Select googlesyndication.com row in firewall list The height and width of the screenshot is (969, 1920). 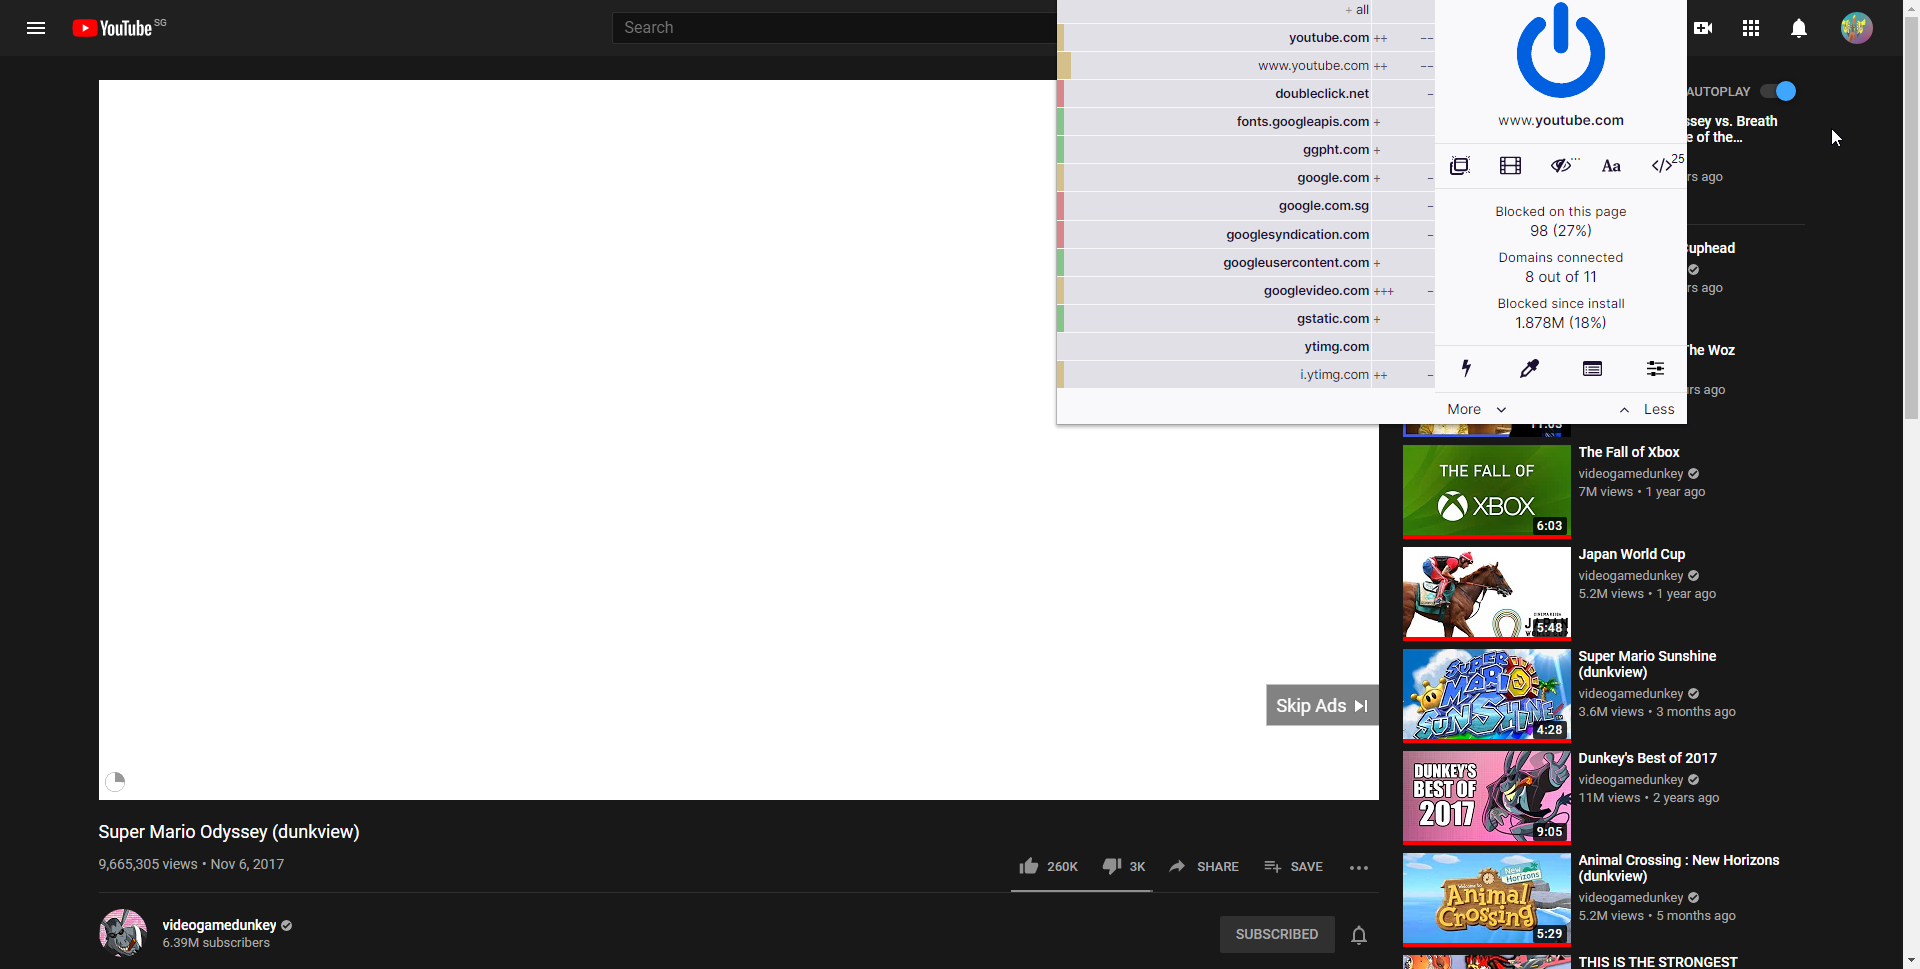(1245, 234)
